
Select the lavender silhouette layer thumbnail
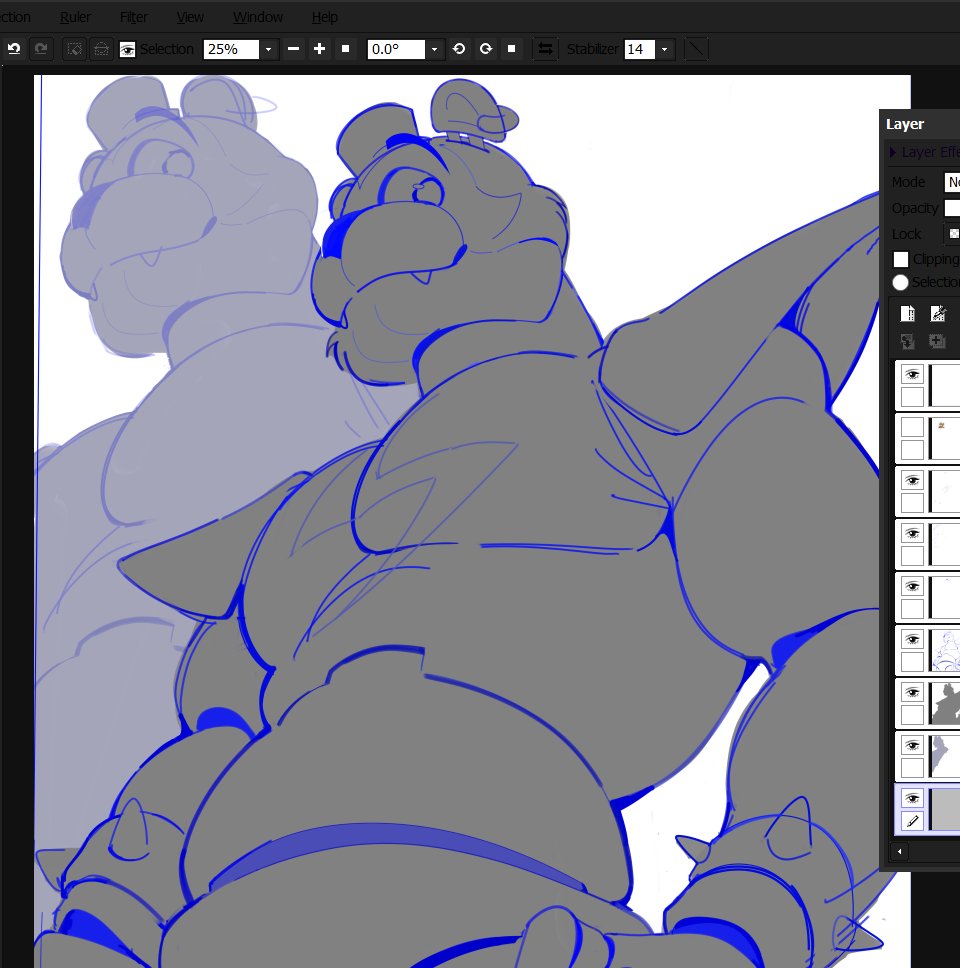pyautogui.click(x=945, y=757)
